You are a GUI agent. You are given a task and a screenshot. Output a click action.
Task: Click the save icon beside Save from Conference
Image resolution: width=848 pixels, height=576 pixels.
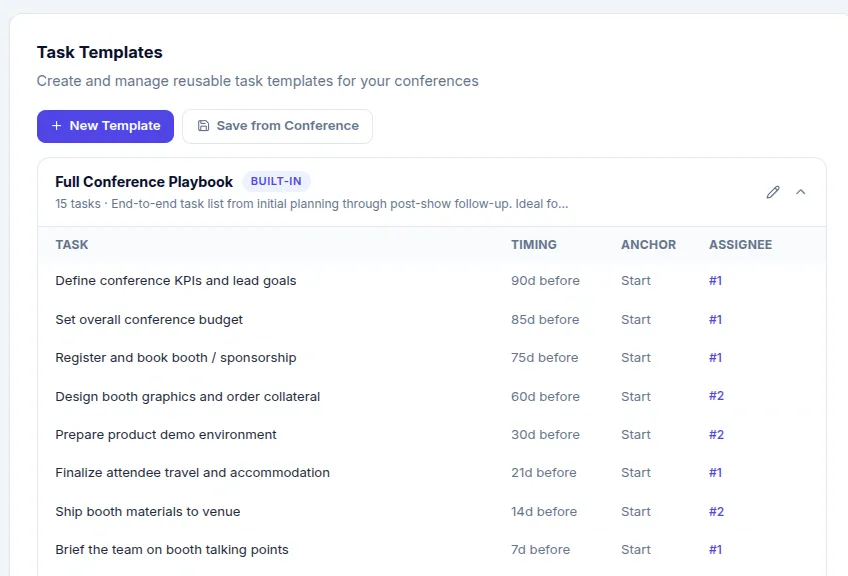(x=202, y=126)
